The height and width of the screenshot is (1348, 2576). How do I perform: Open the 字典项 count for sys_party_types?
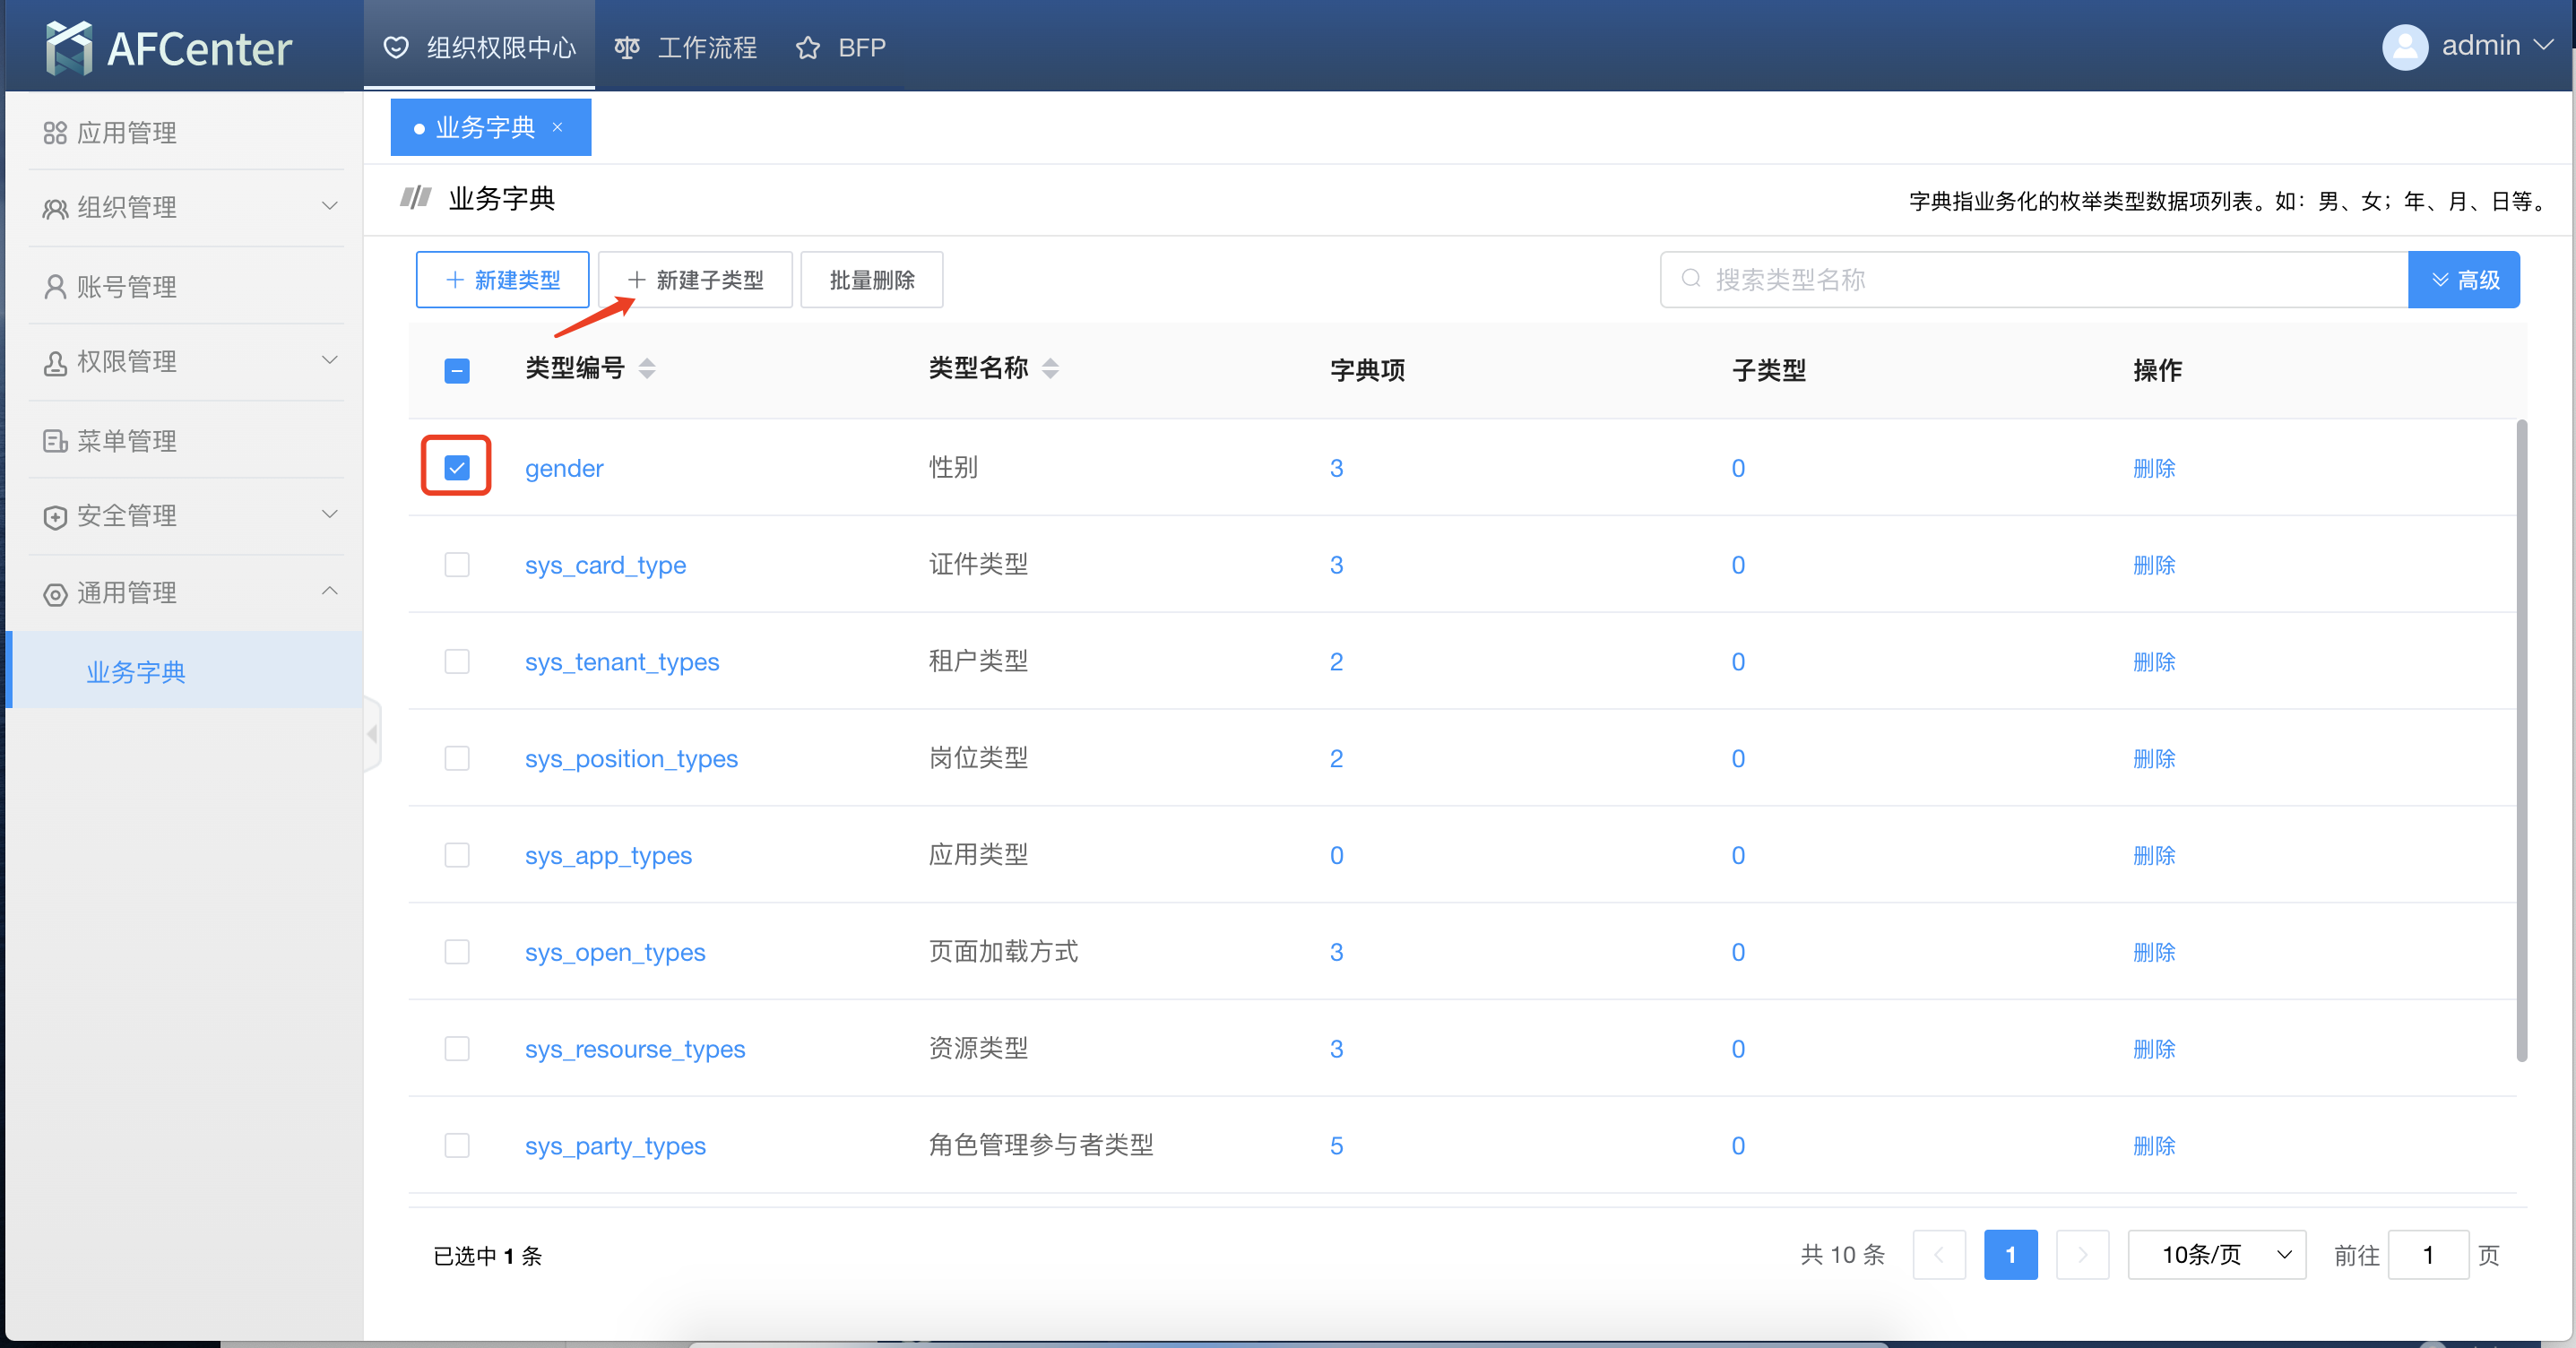point(1336,1146)
